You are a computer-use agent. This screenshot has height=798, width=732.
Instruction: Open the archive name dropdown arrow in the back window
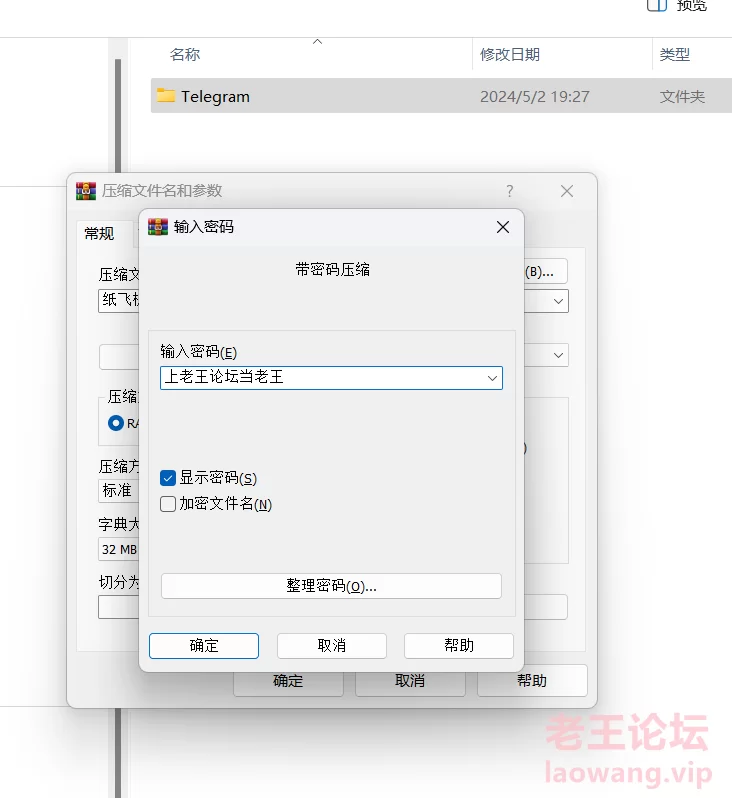pyautogui.click(x=558, y=301)
